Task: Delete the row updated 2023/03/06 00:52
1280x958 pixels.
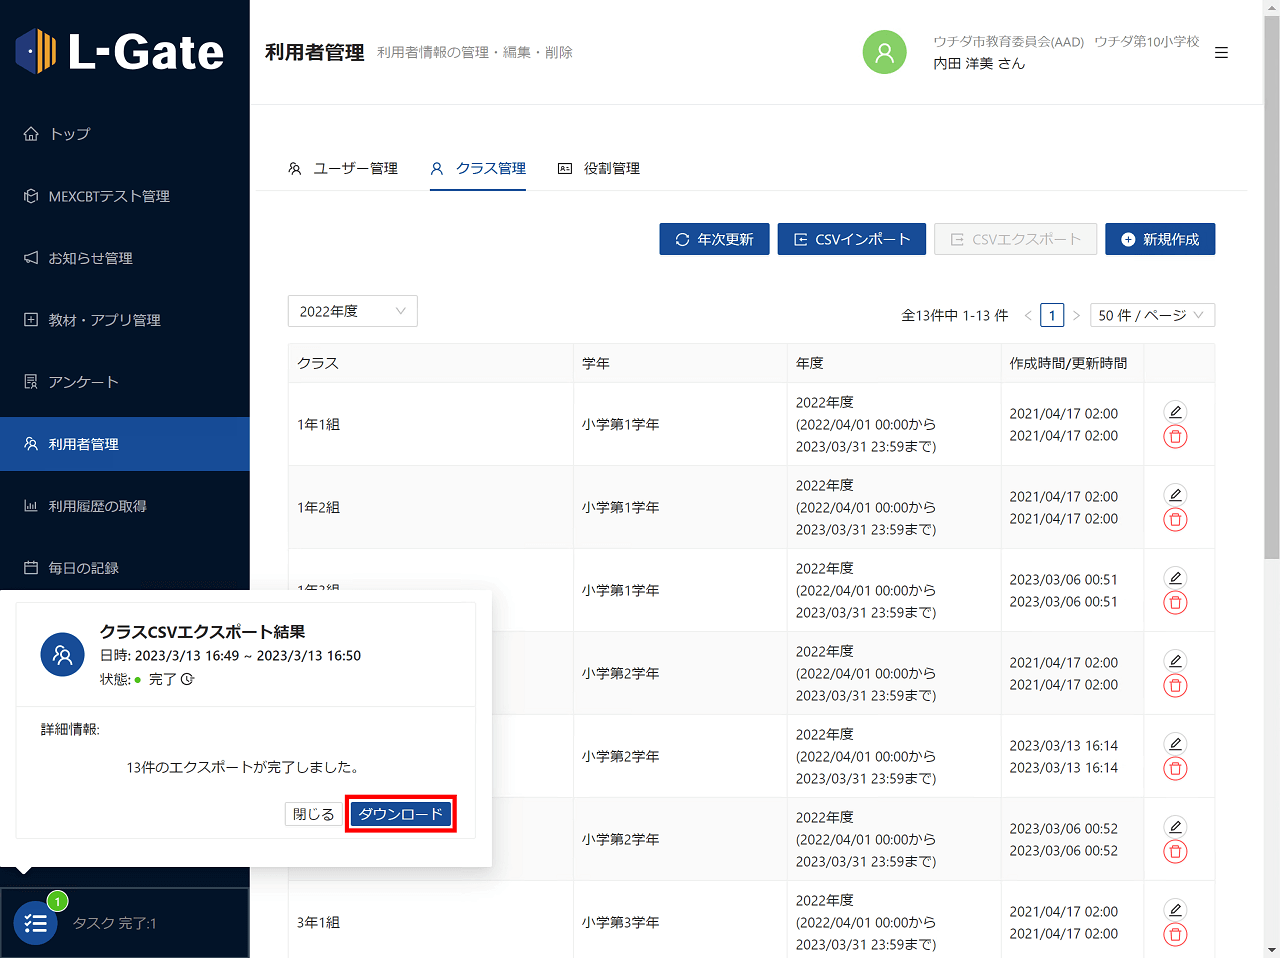Action: [x=1176, y=851]
